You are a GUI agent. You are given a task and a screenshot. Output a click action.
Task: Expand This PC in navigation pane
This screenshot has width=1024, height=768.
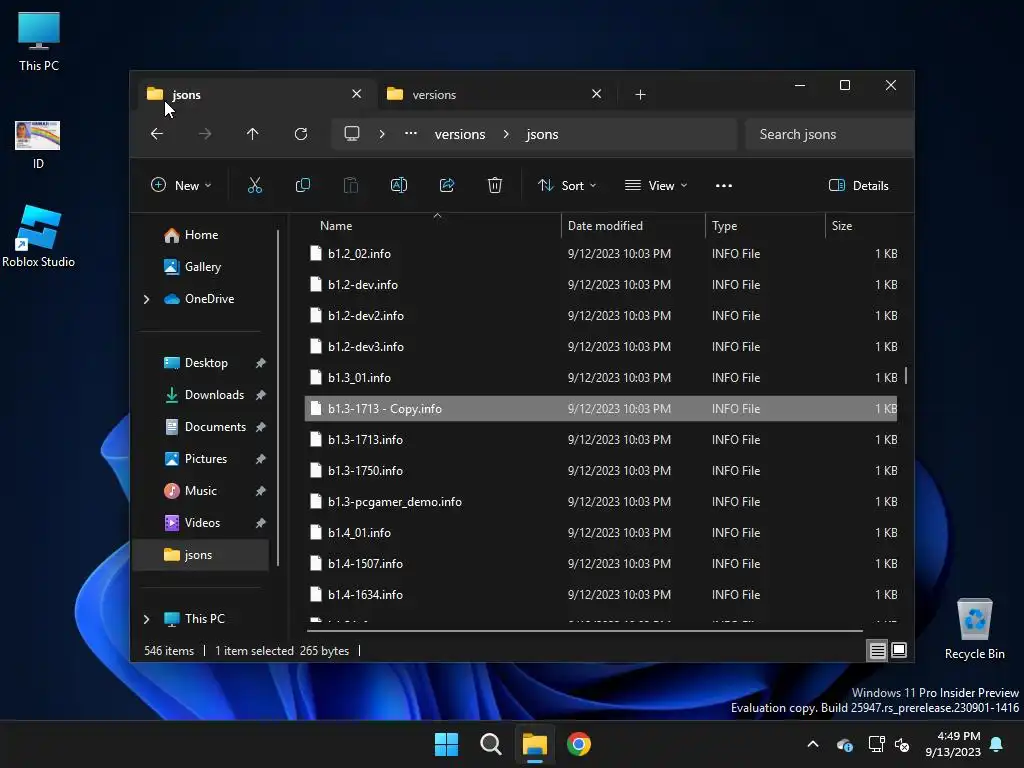[x=146, y=619]
